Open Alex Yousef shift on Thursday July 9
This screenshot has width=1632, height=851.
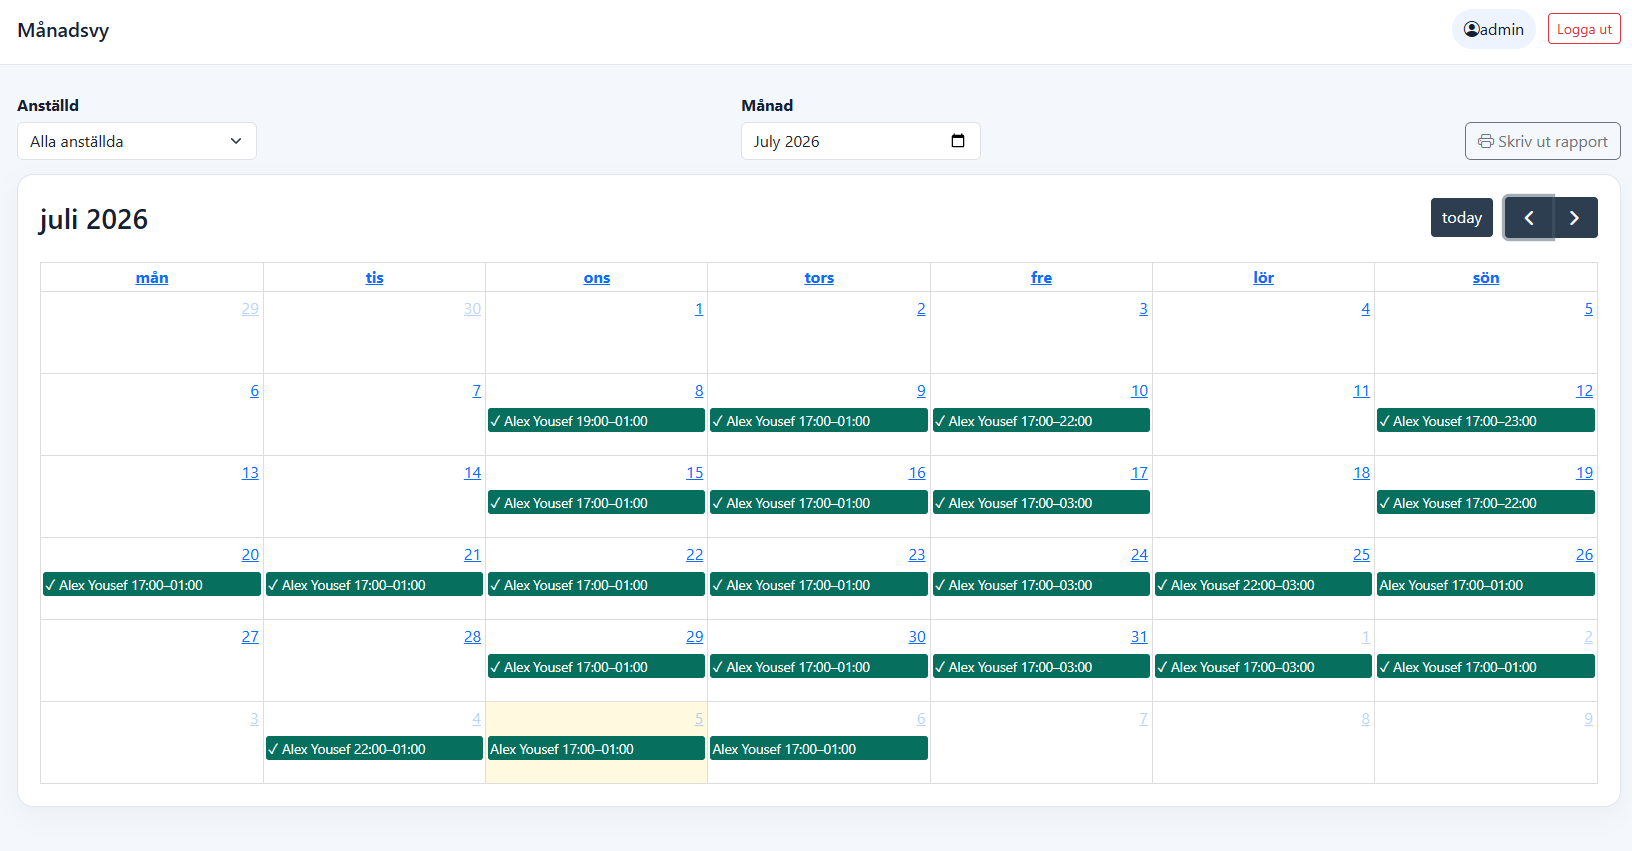[819, 421]
